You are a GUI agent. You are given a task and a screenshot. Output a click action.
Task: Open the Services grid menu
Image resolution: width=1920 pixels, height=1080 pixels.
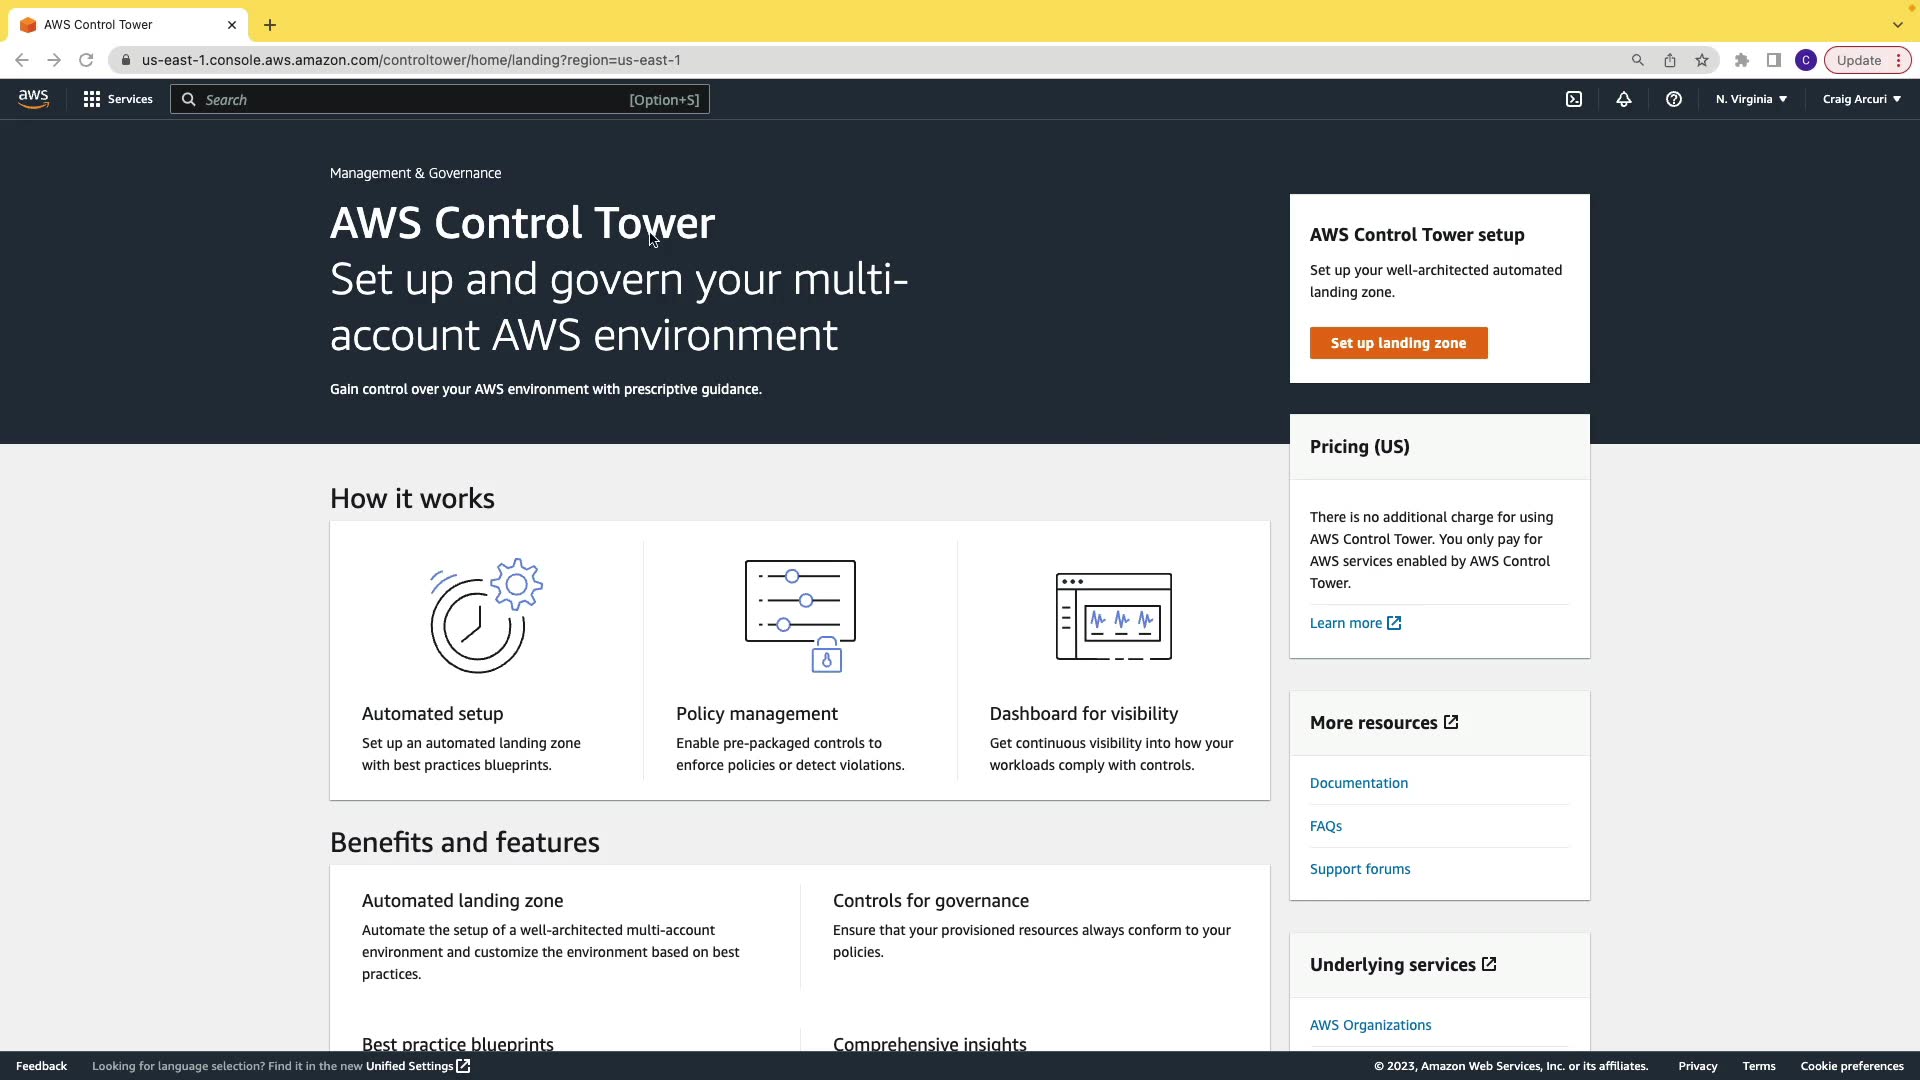click(x=118, y=99)
